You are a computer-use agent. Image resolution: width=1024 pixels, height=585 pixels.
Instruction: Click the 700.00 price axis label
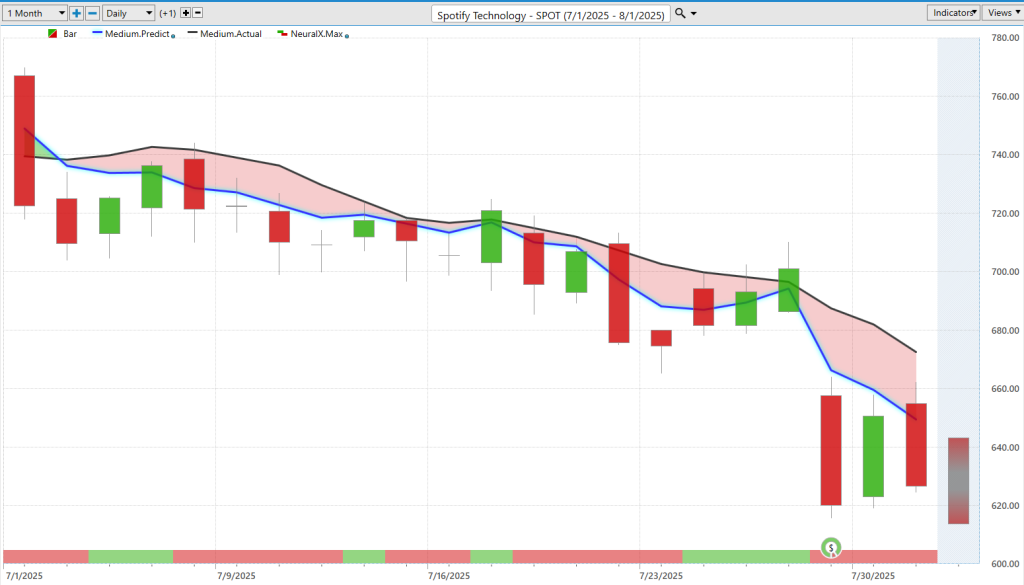point(1005,272)
